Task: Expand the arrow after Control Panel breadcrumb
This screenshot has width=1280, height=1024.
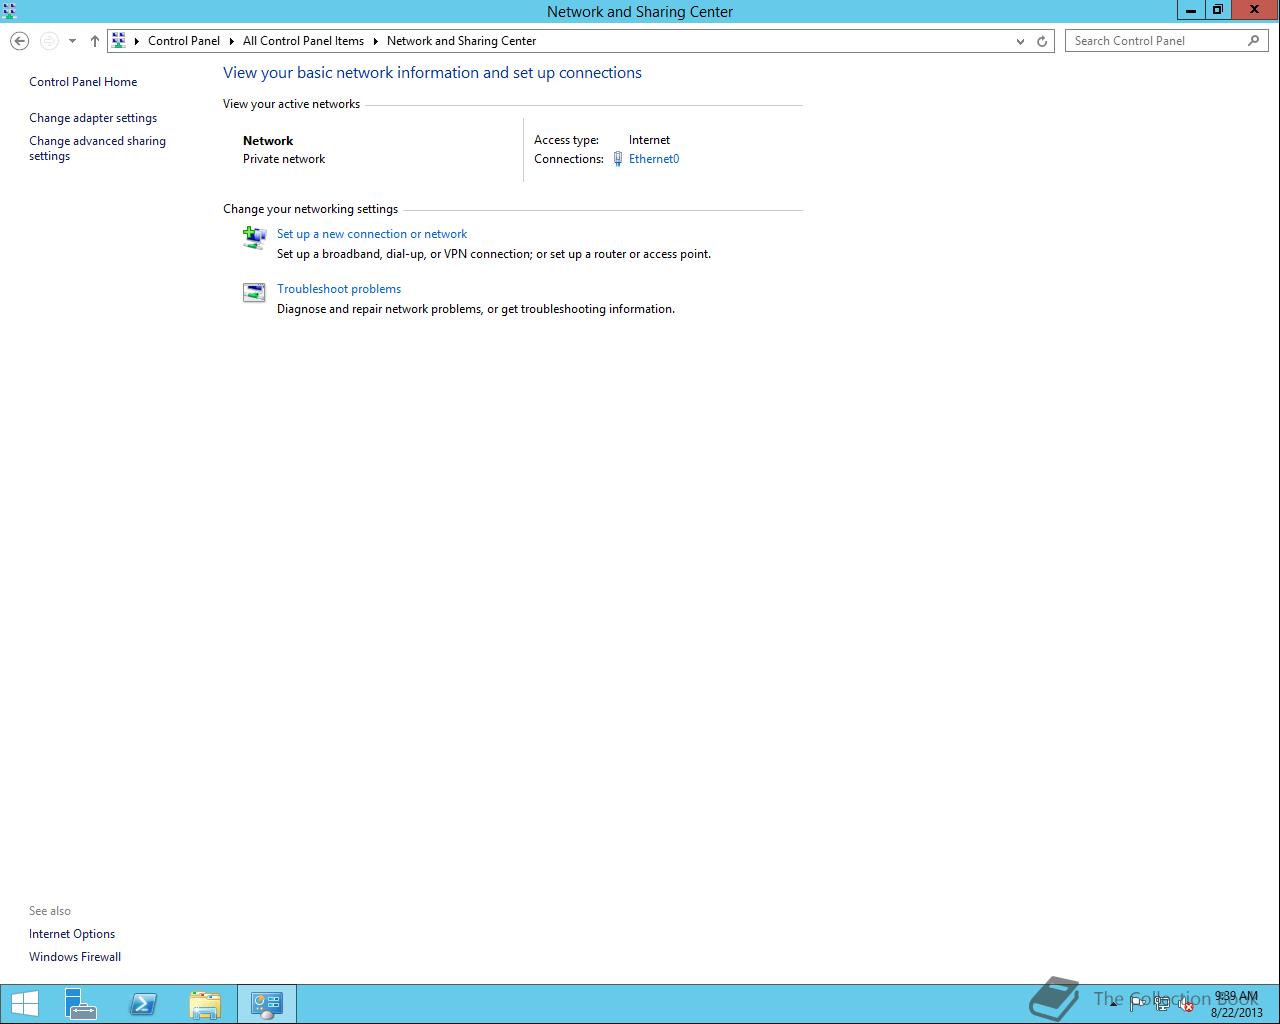Action: [x=231, y=41]
